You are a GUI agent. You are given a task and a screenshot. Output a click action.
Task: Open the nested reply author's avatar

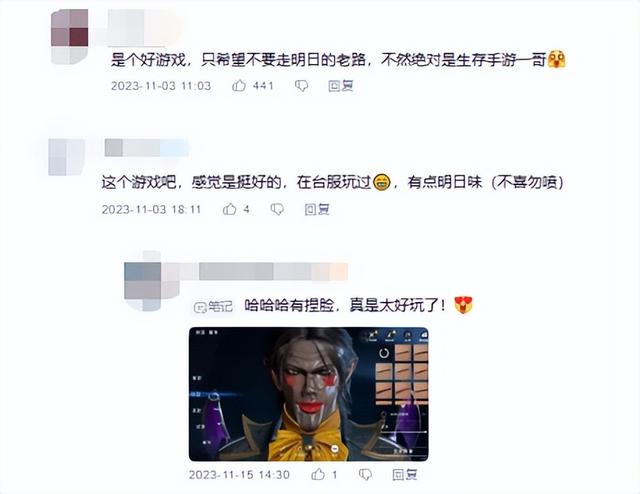pyautogui.click(x=142, y=280)
